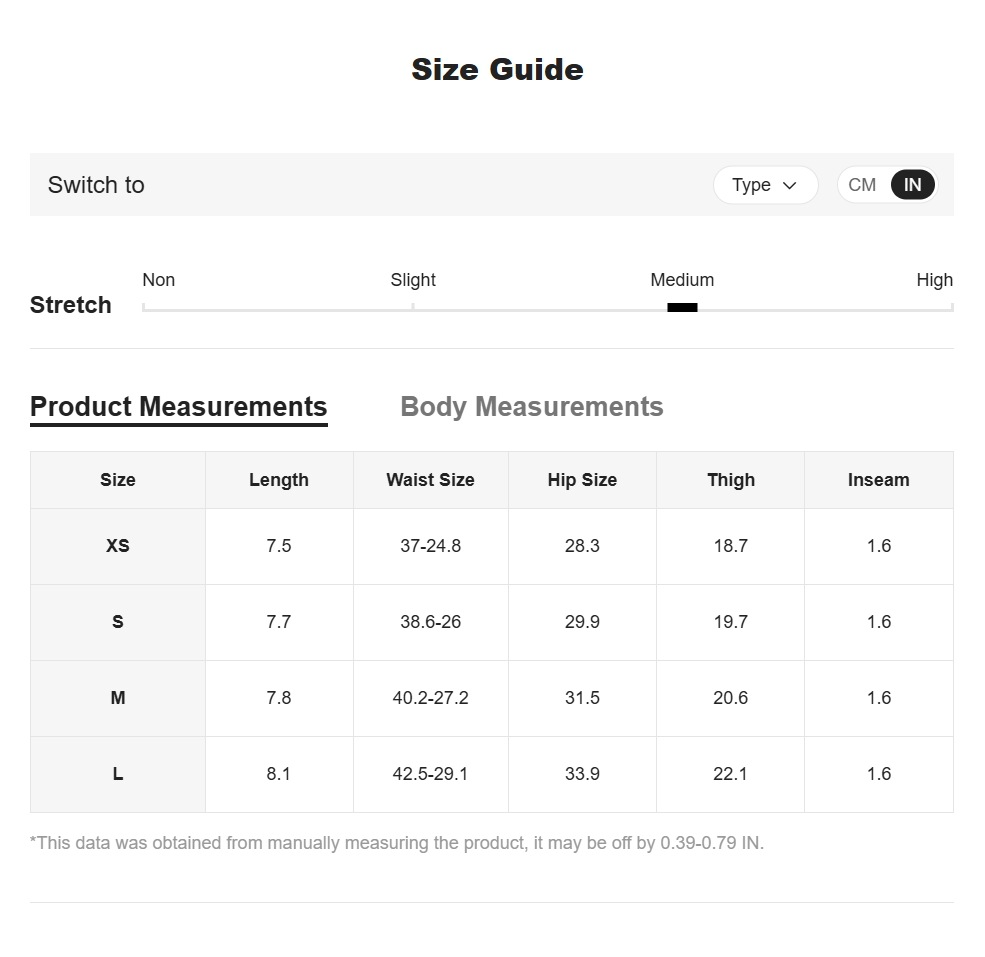The image size is (985, 957).
Task: Click the Length column header
Action: 279,480
